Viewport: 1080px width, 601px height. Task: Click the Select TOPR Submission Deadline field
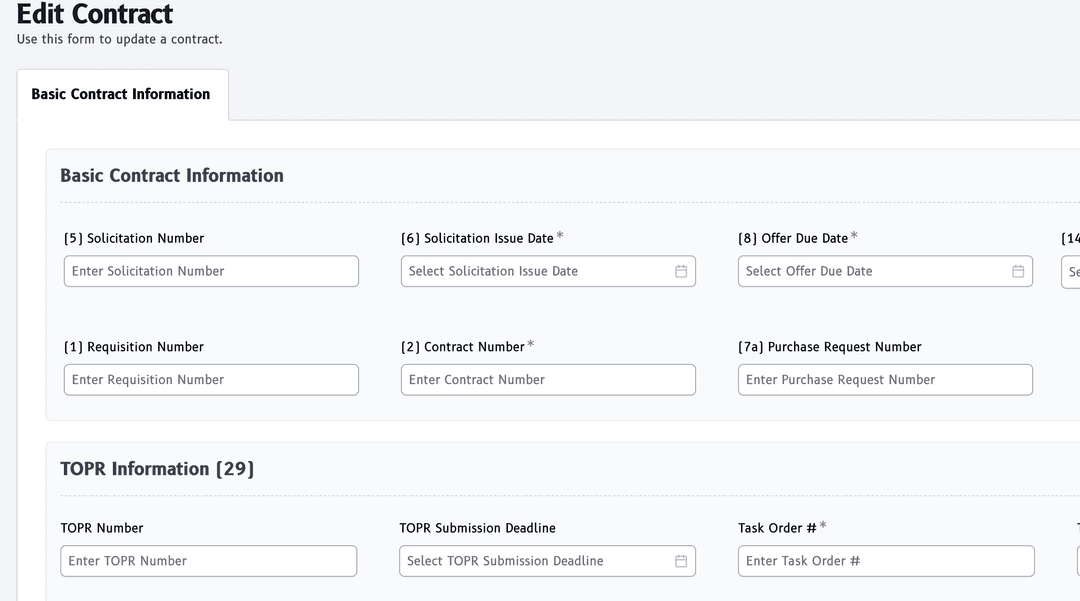535,561
